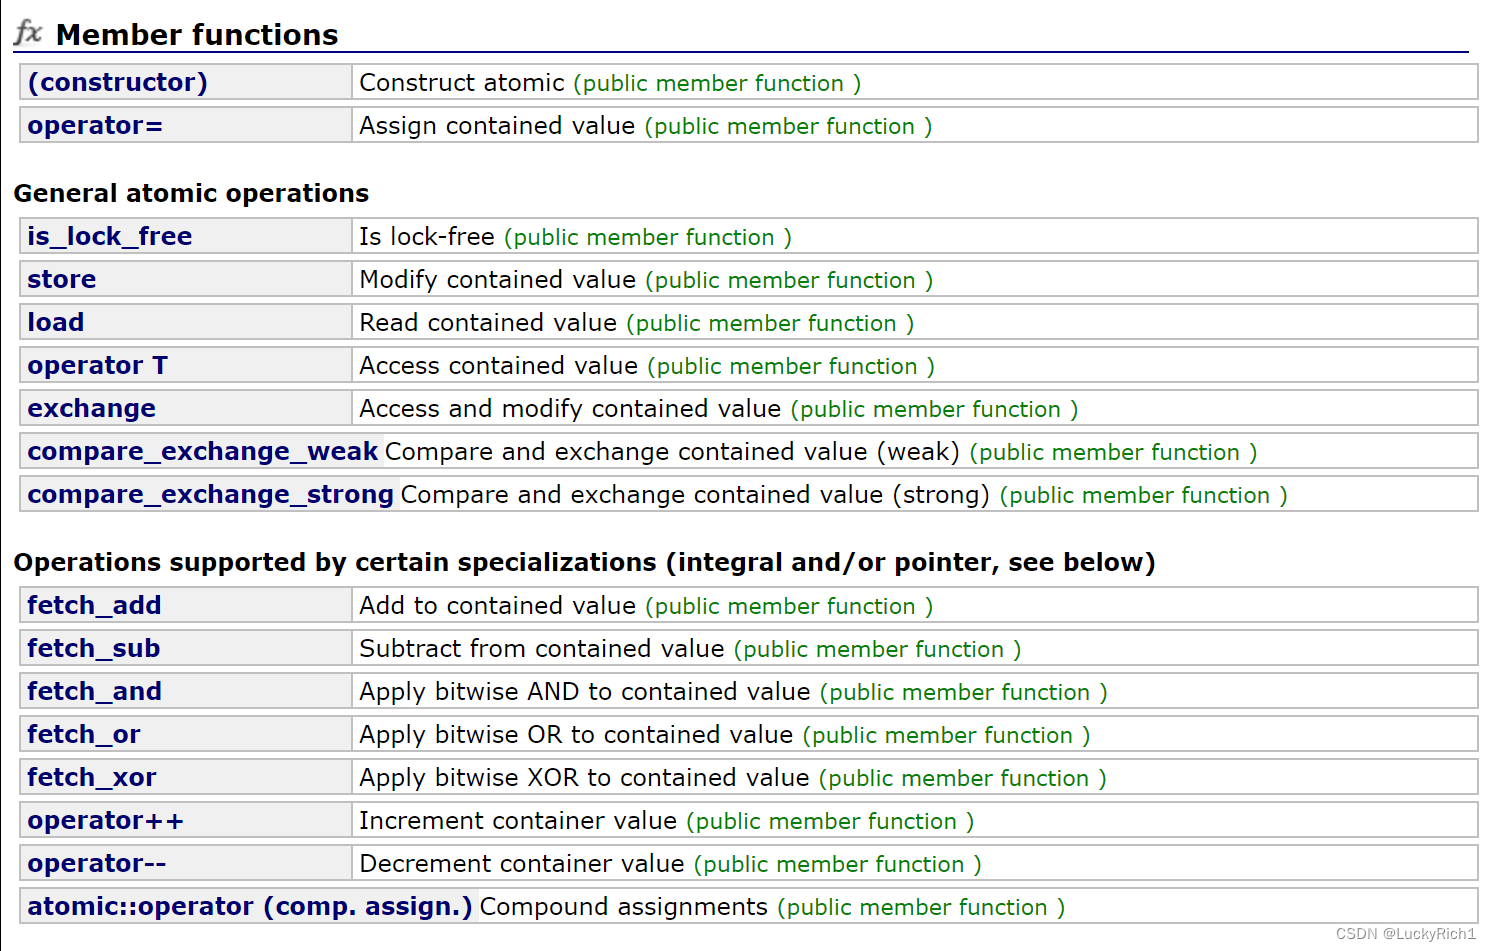Click the store function link
Screen dimensions: 1491x951
pos(62,279)
